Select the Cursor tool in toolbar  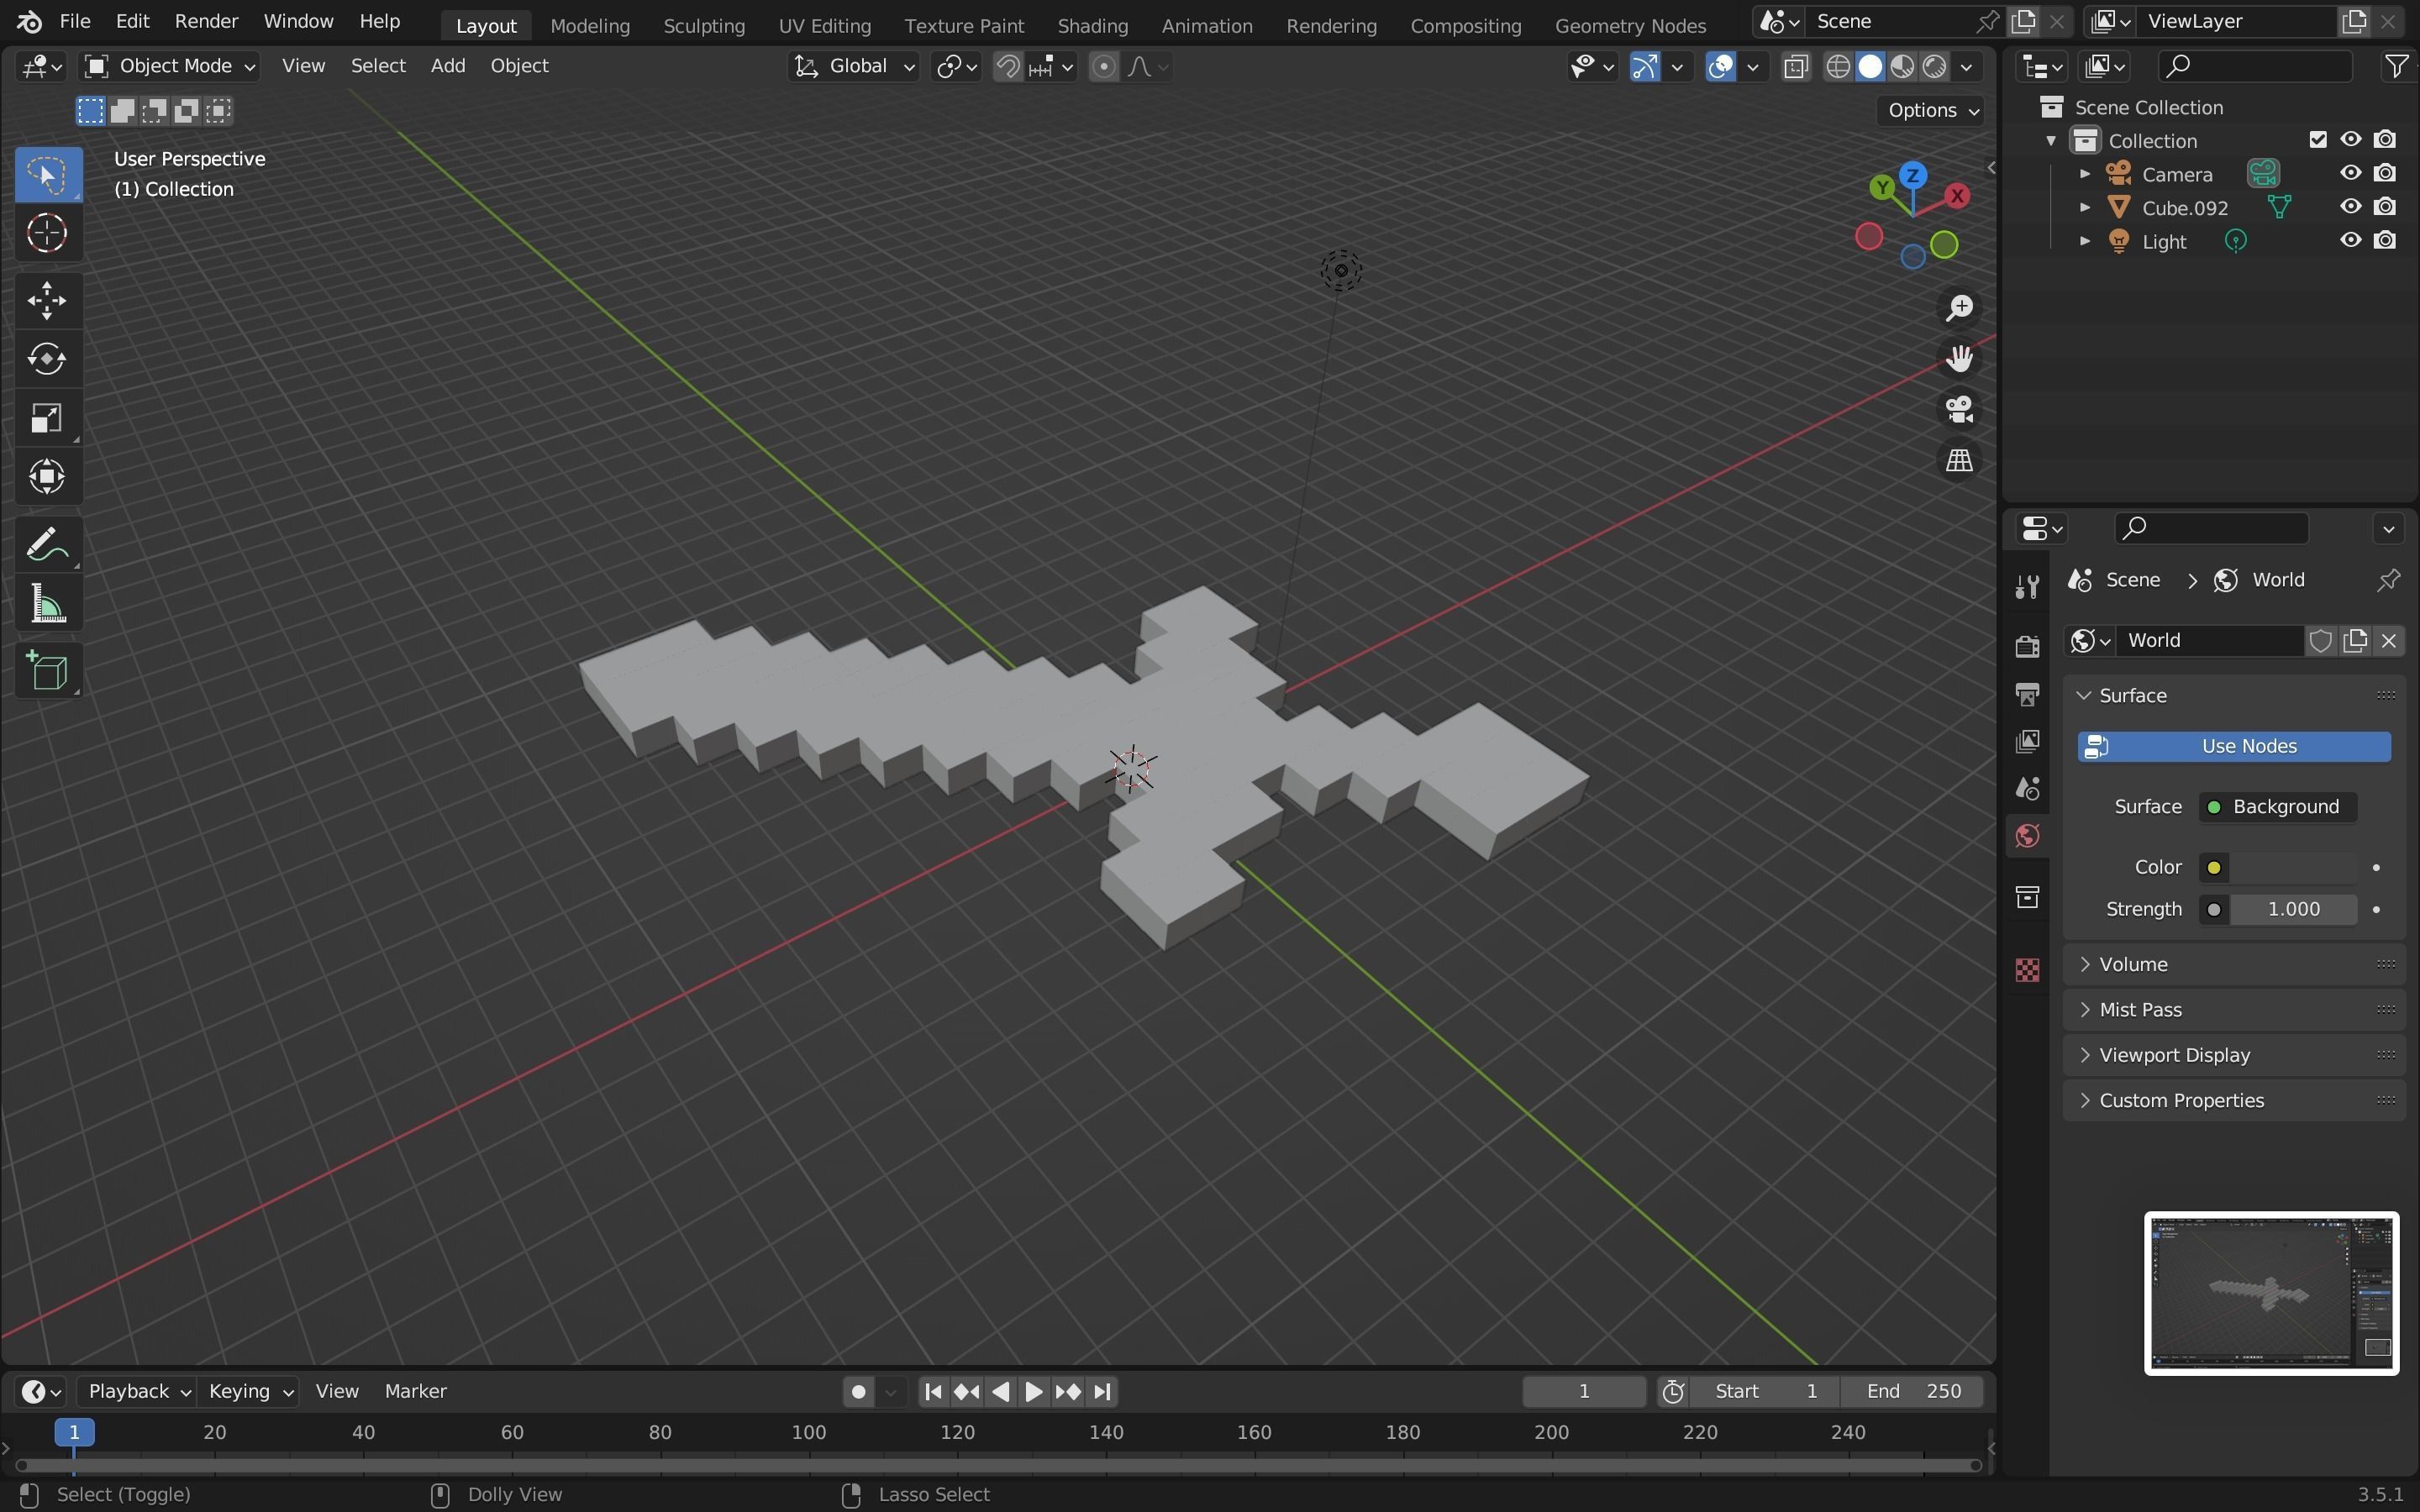pyautogui.click(x=47, y=234)
